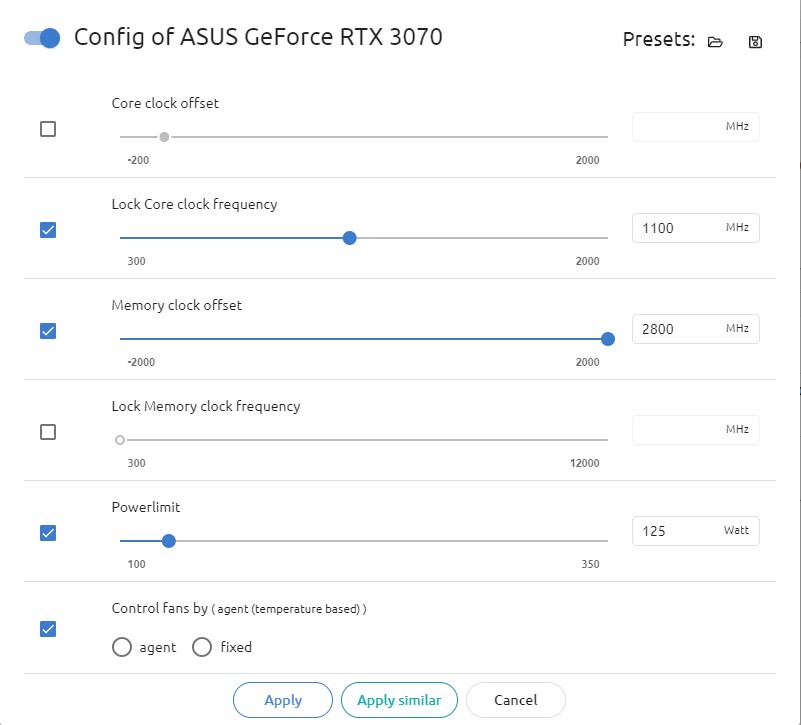Click the Core clock offset MHz input field
801x725 pixels.
pyautogui.click(x=696, y=127)
